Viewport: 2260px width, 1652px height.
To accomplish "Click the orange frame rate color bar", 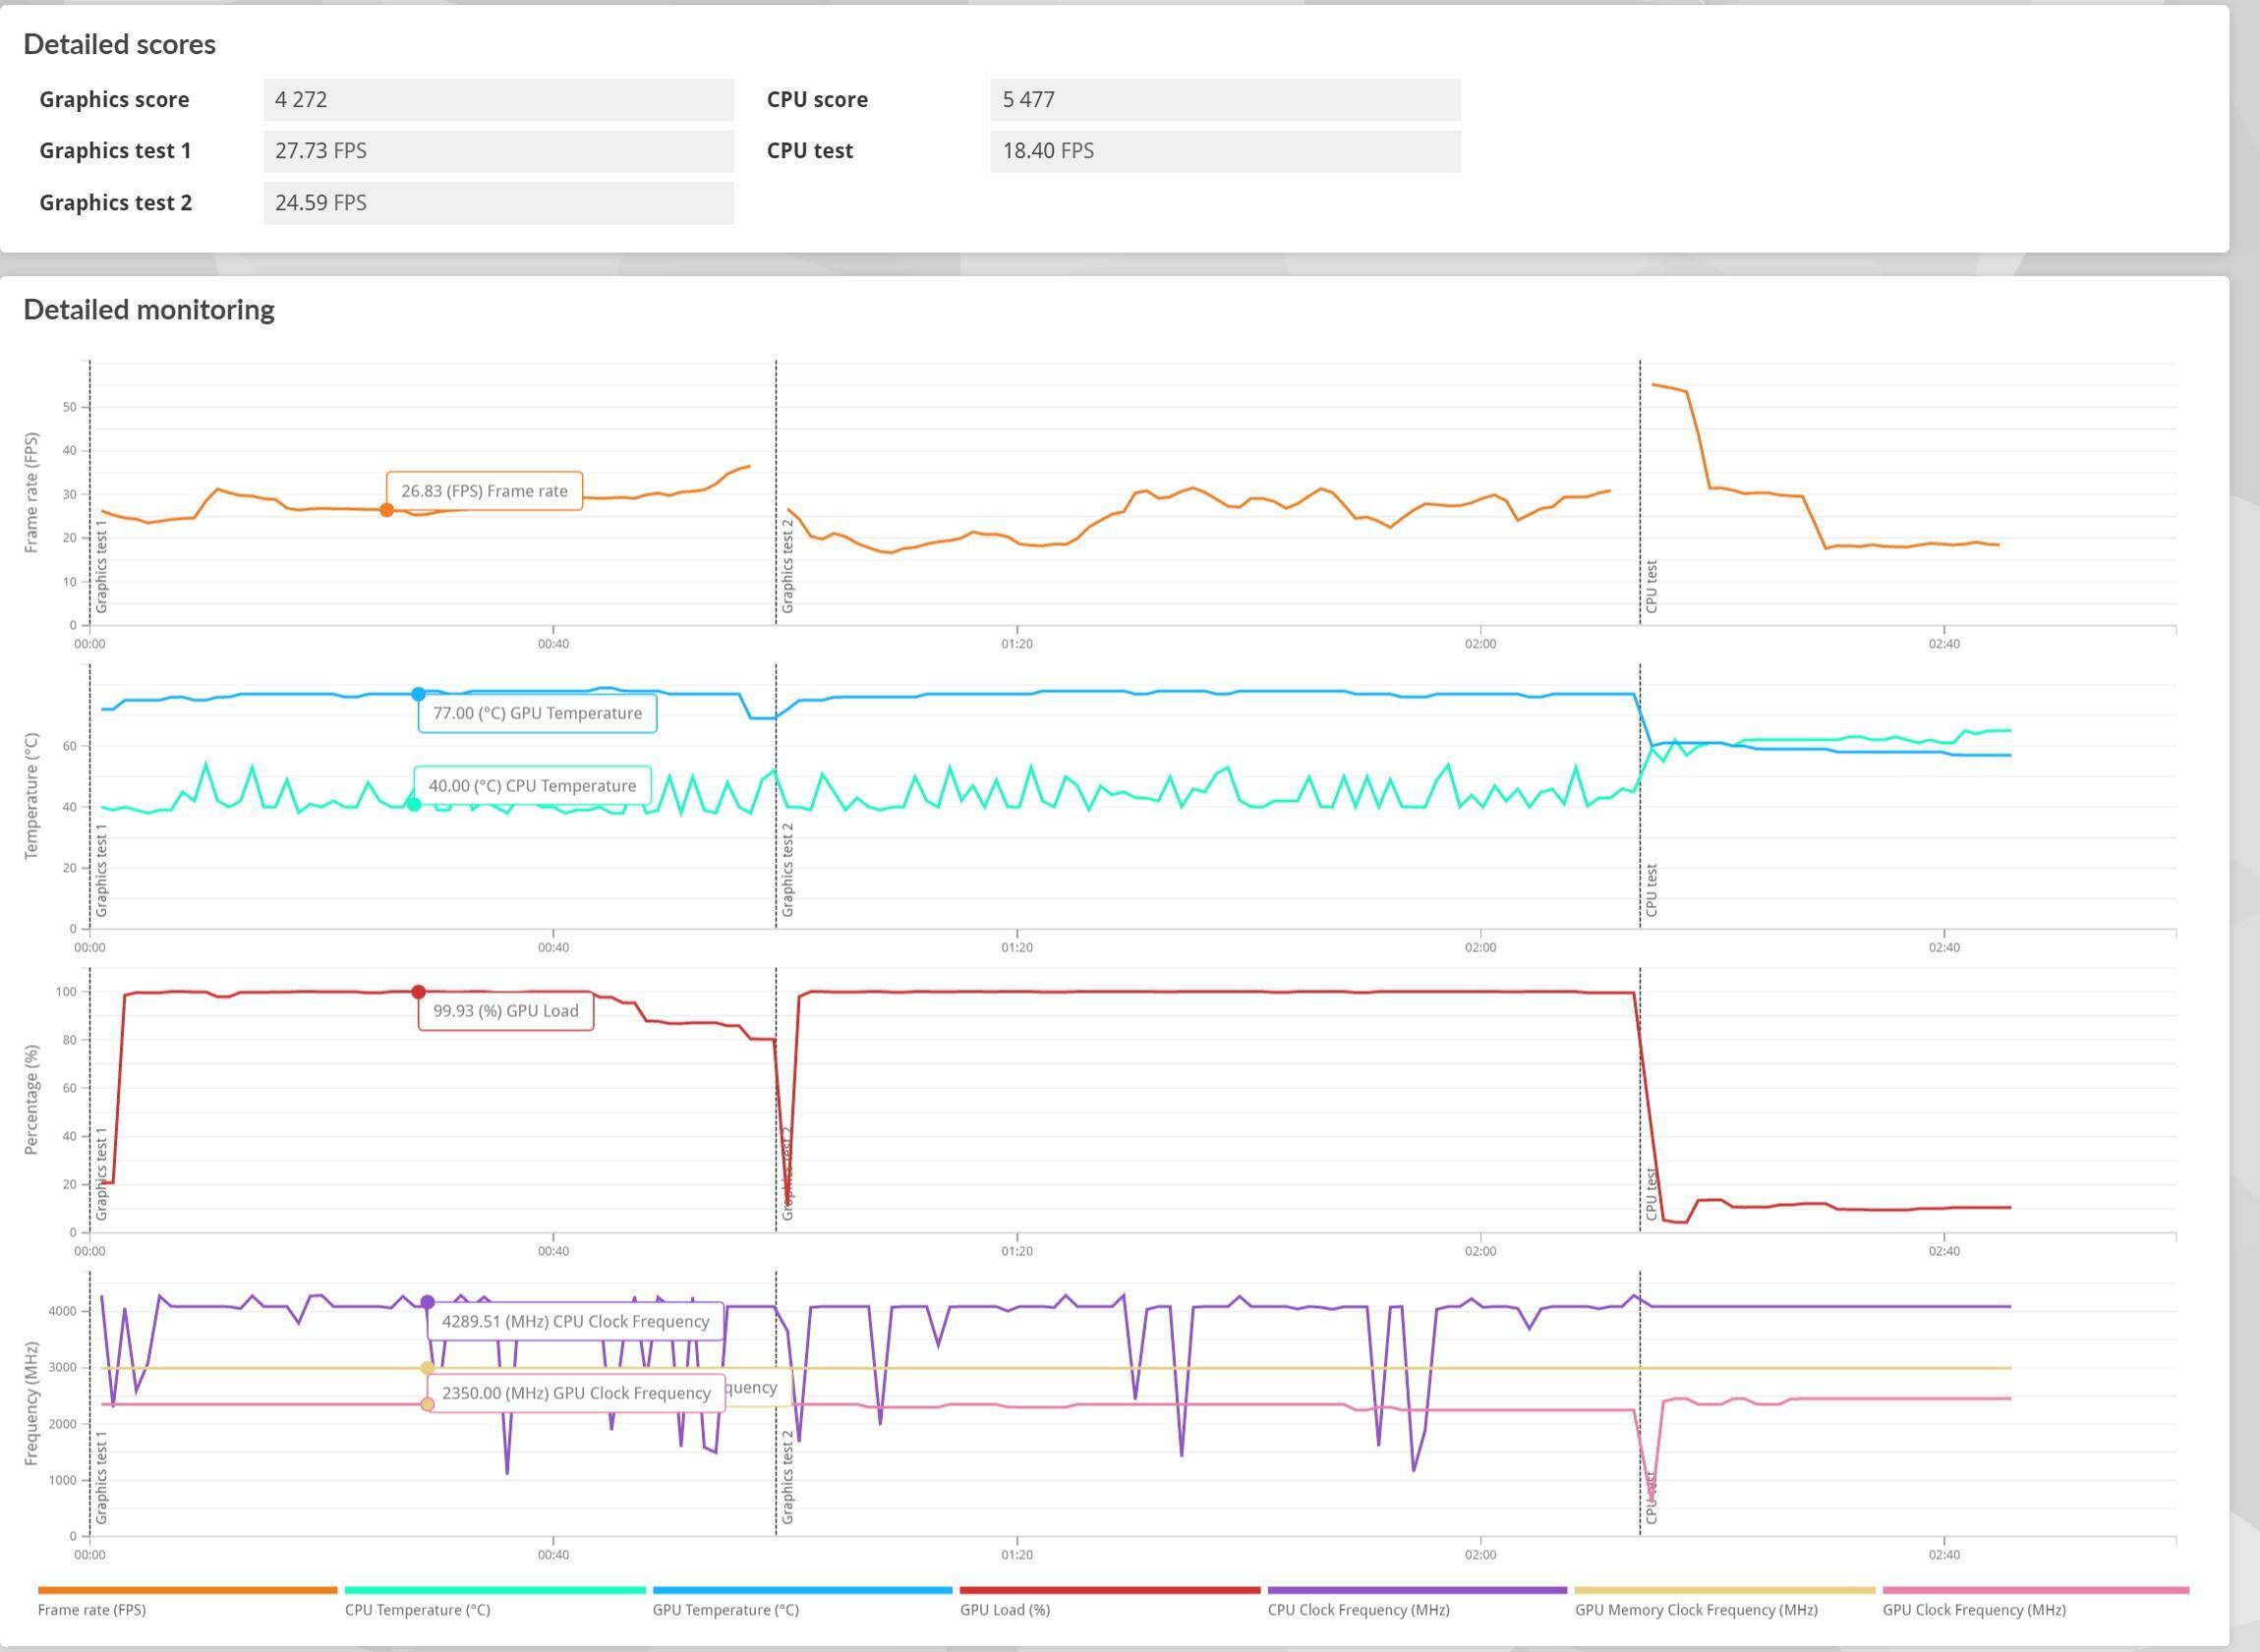I will (x=188, y=1590).
